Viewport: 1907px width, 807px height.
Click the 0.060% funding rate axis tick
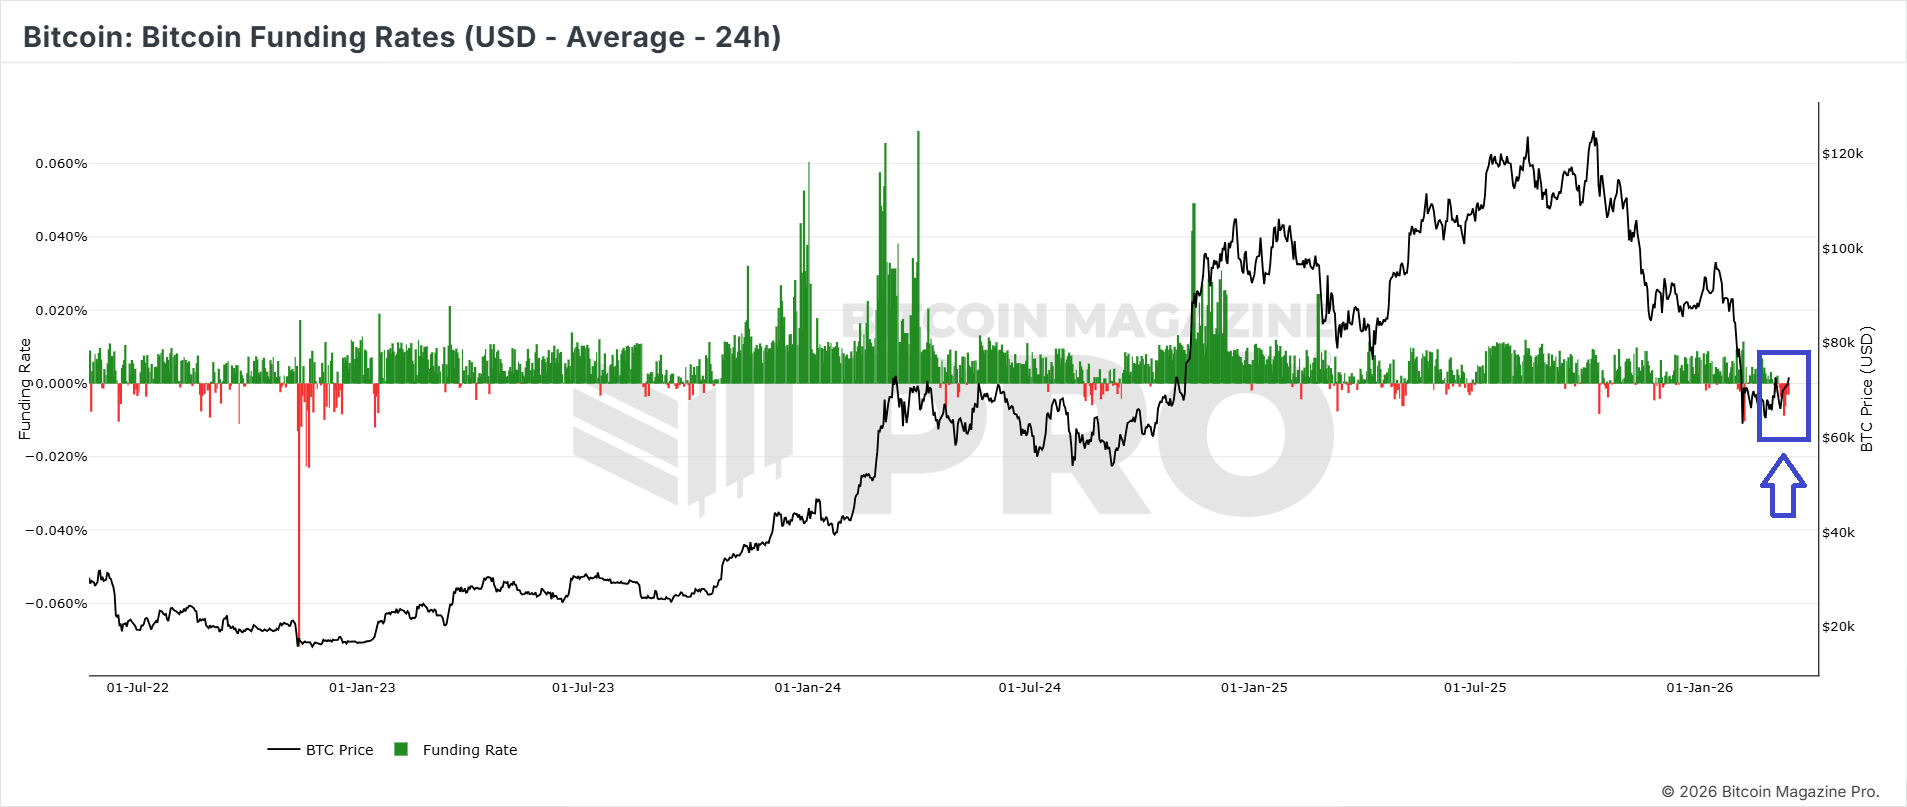pos(61,163)
